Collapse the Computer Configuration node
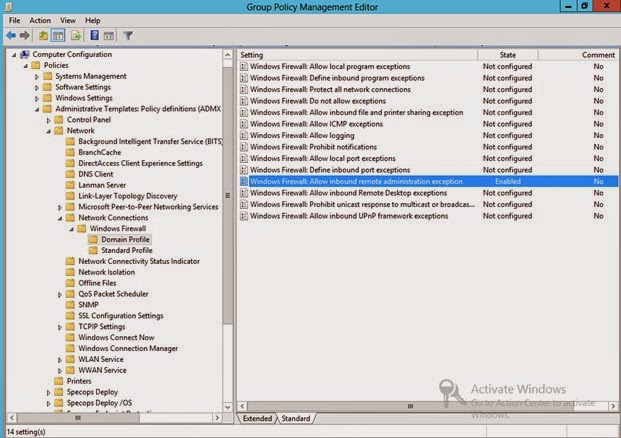621x438 pixels. 14,55
